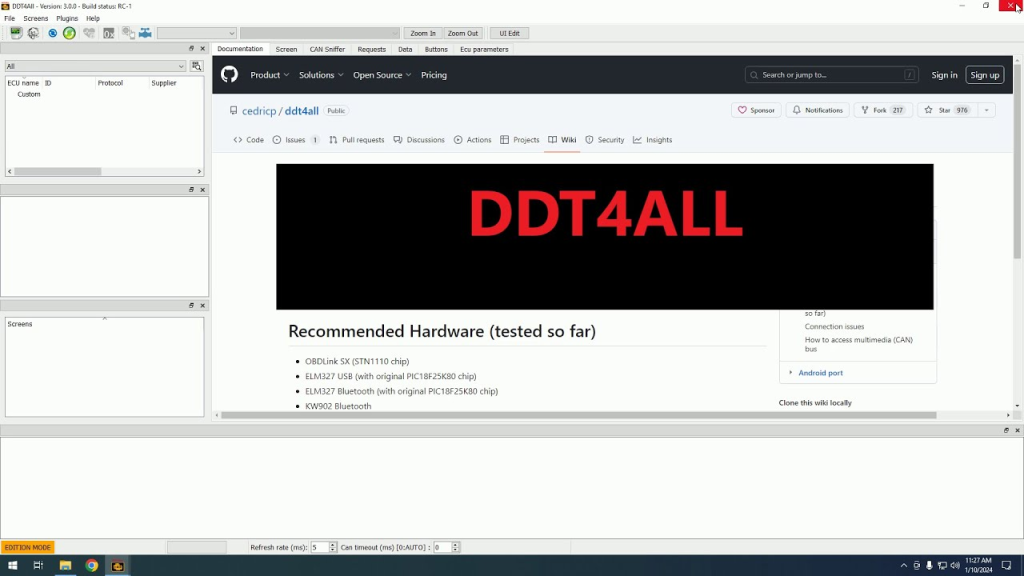Open the File menu
Viewport: 1024px width, 576px height.
(9, 18)
